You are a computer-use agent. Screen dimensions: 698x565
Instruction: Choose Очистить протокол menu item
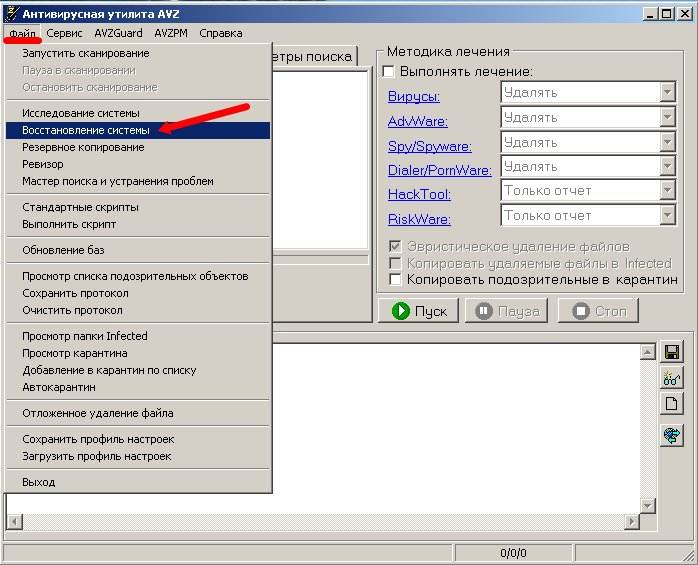138,310
